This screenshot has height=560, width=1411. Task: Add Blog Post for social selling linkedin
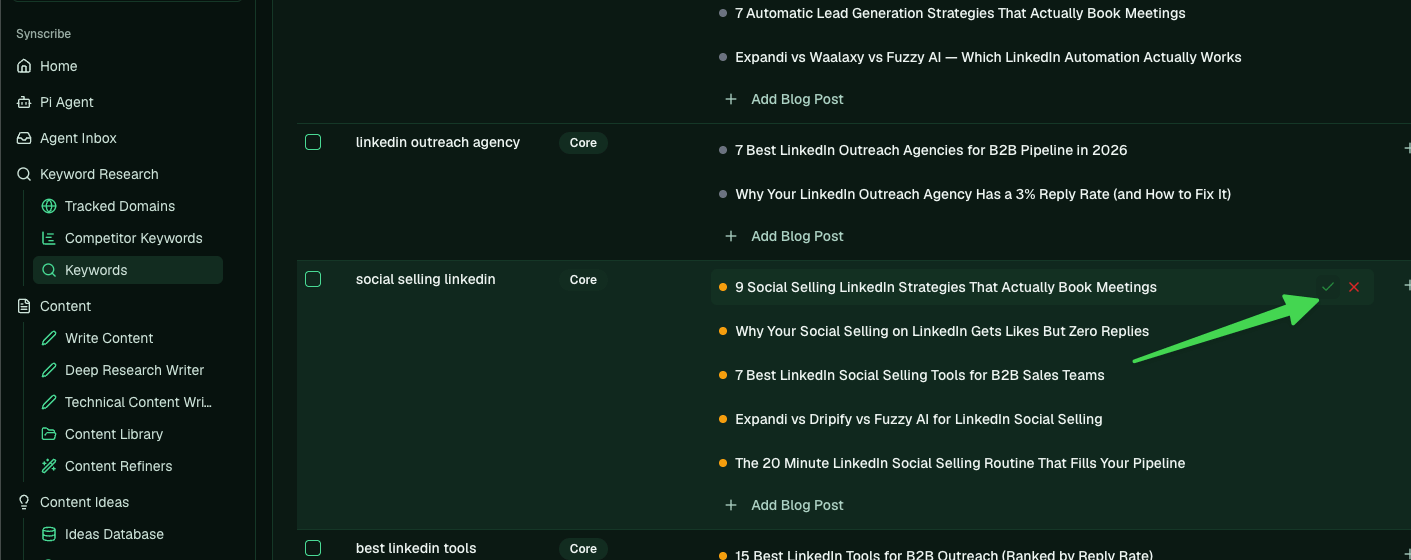click(785, 505)
